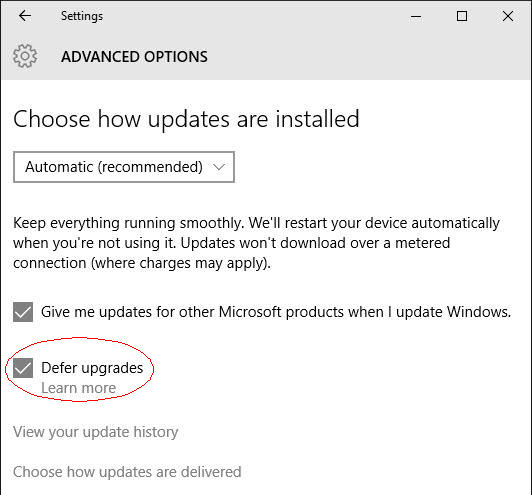
Task: Click the settings gear icon
Action: 25,56
